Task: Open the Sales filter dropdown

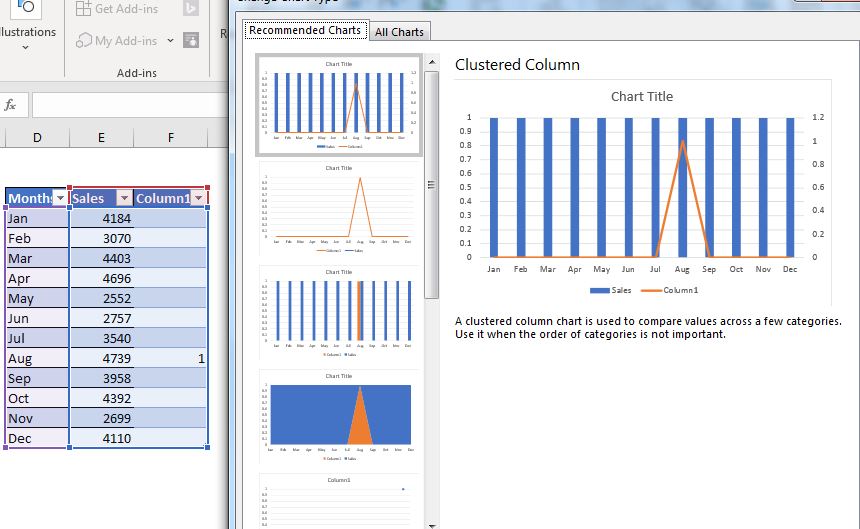Action: 125,198
